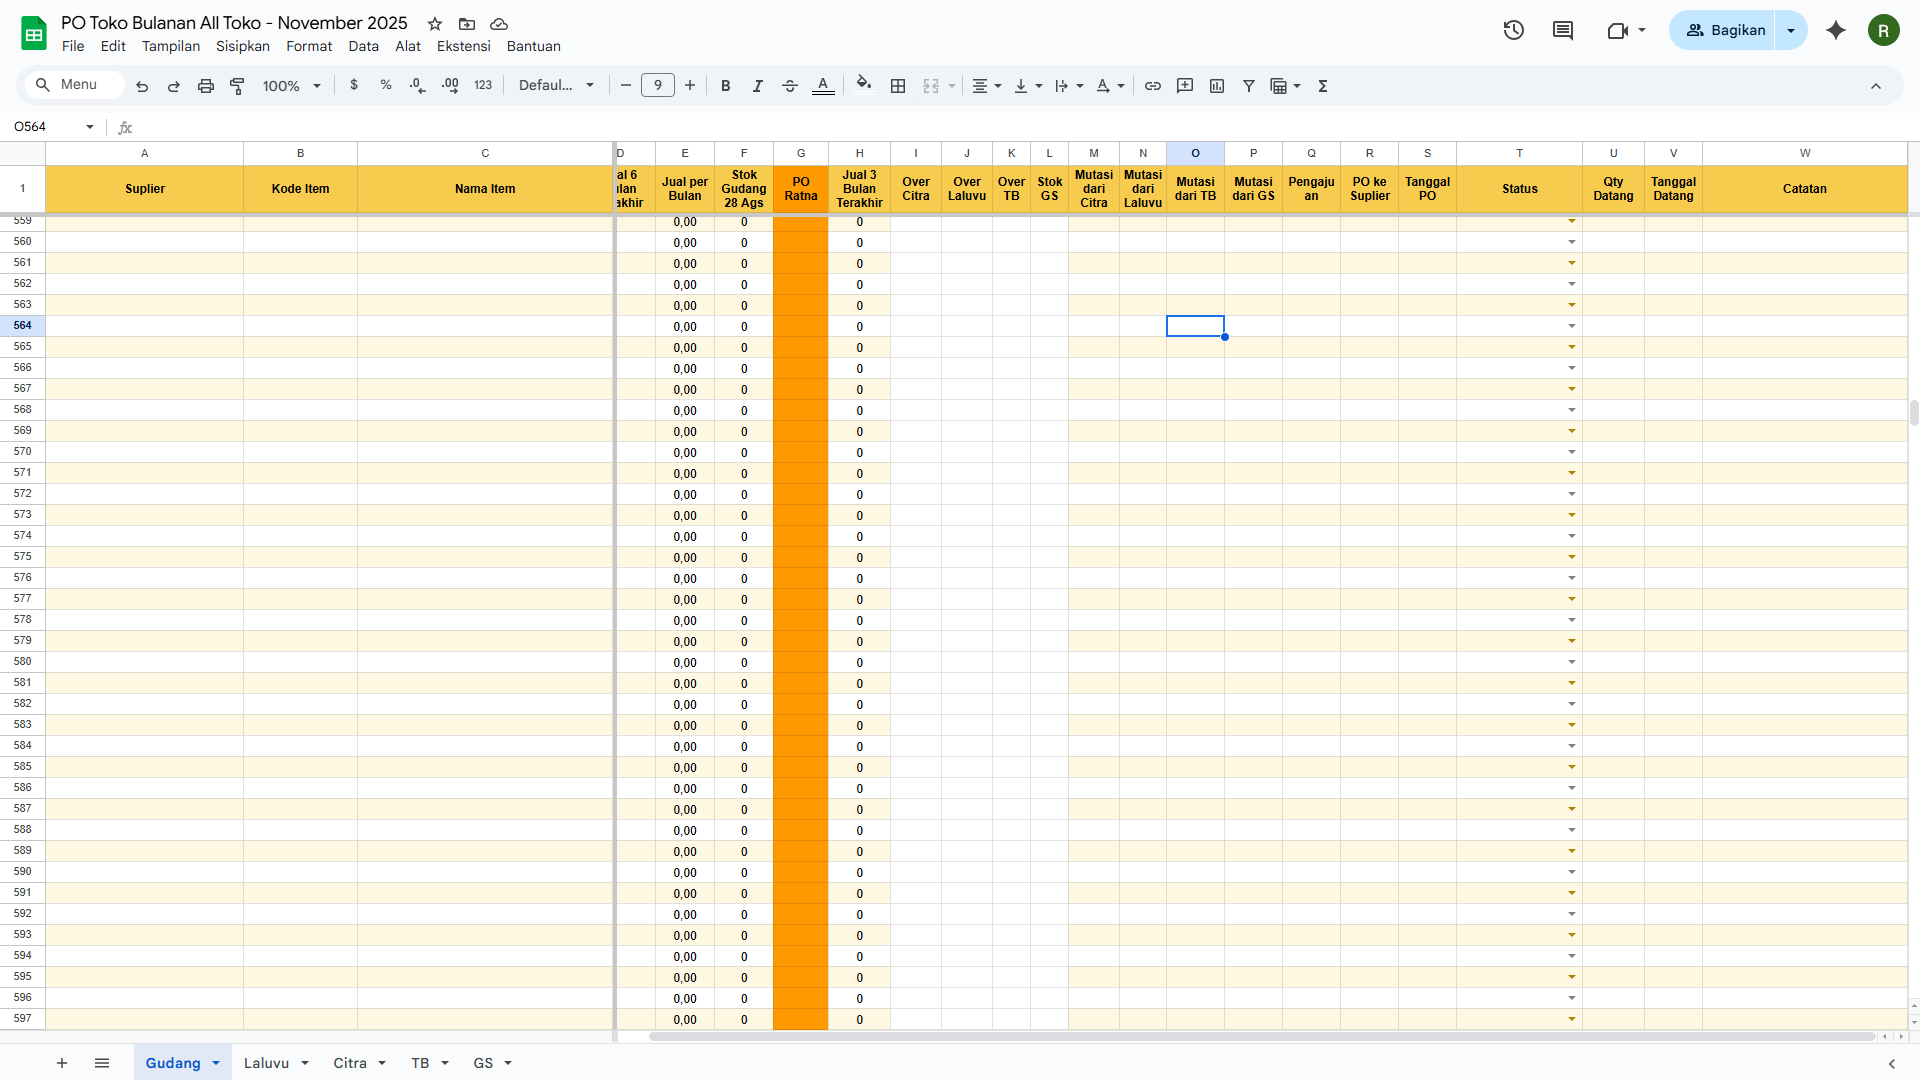Click the borders icon in toolbar

[898, 86]
